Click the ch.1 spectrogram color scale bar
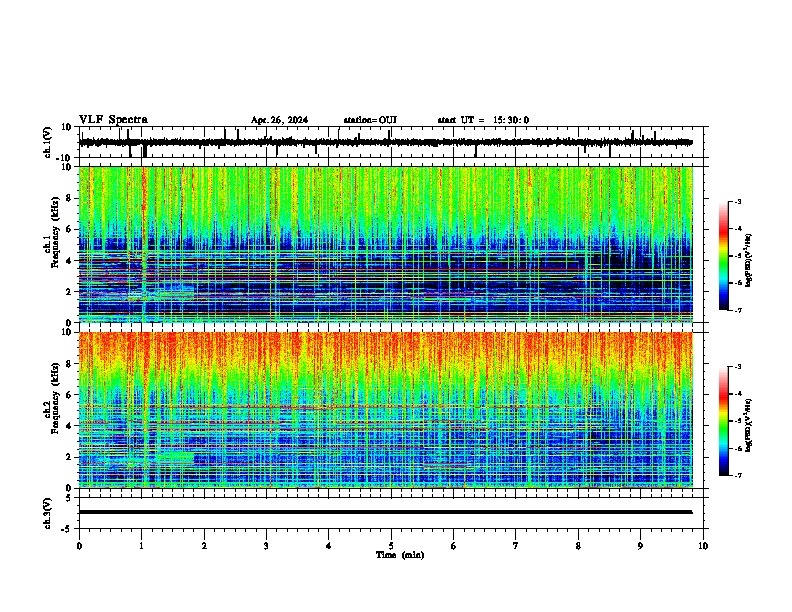 (723, 256)
